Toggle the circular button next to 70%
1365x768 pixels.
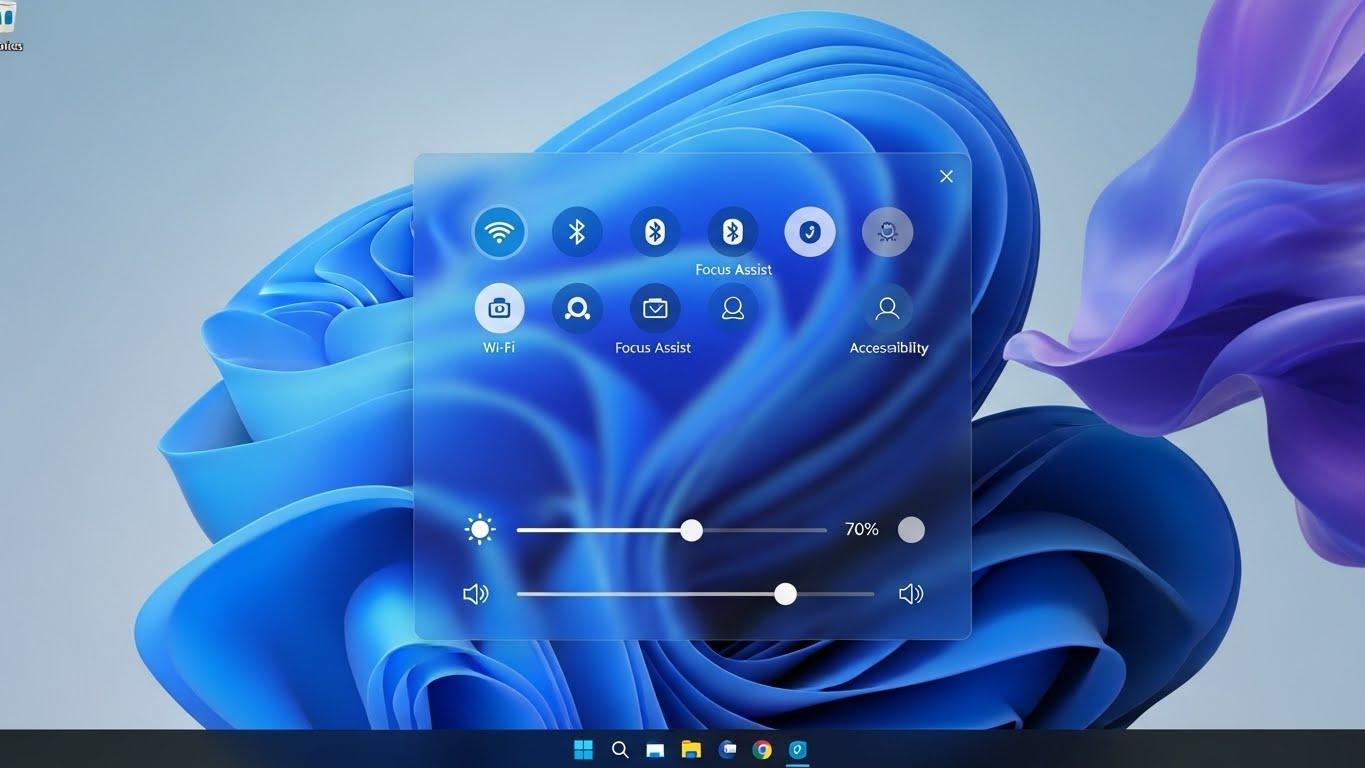910,529
